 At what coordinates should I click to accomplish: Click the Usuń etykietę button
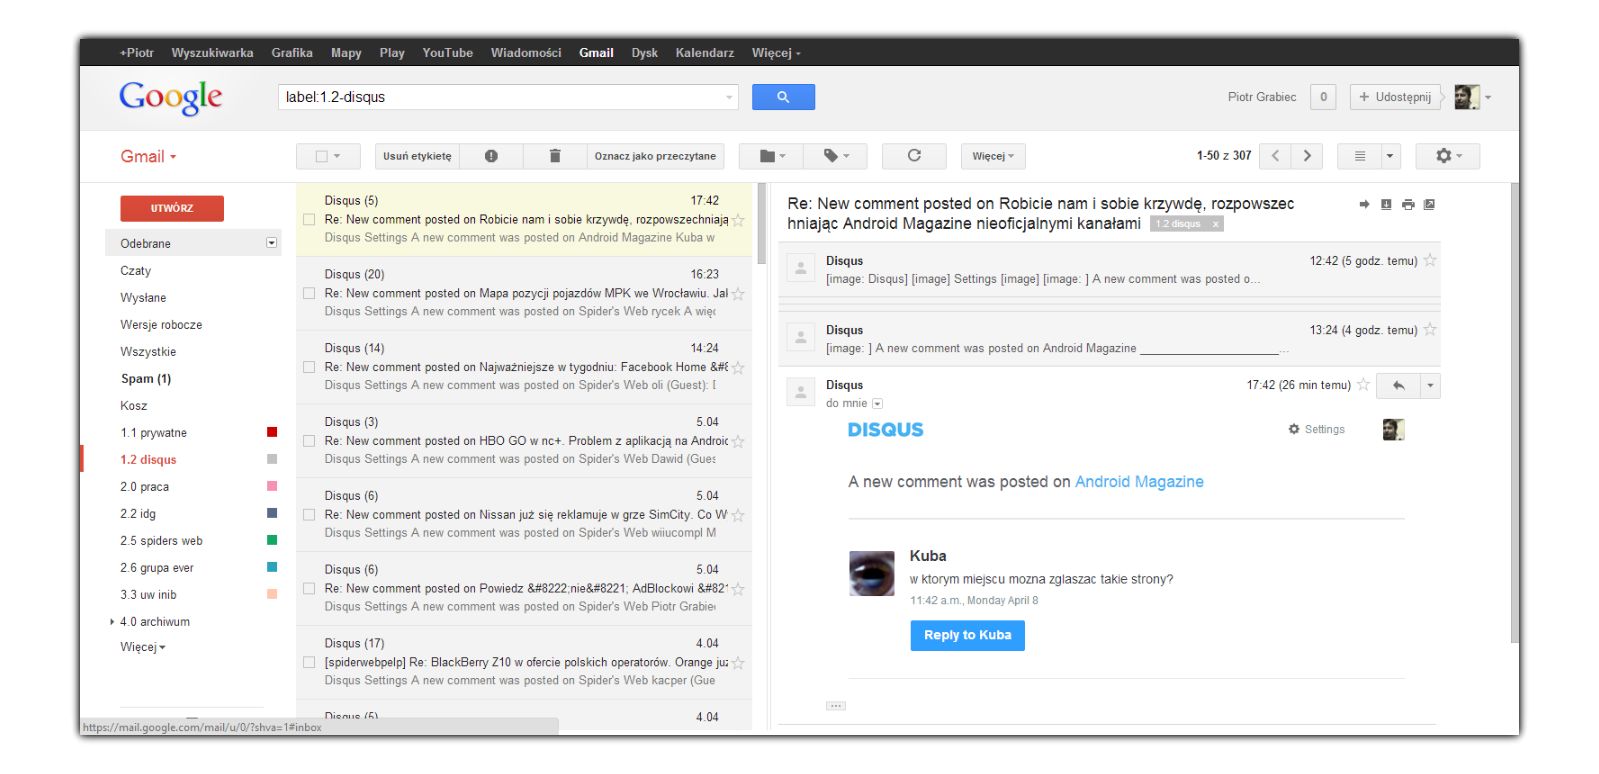[x=417, y=156]
